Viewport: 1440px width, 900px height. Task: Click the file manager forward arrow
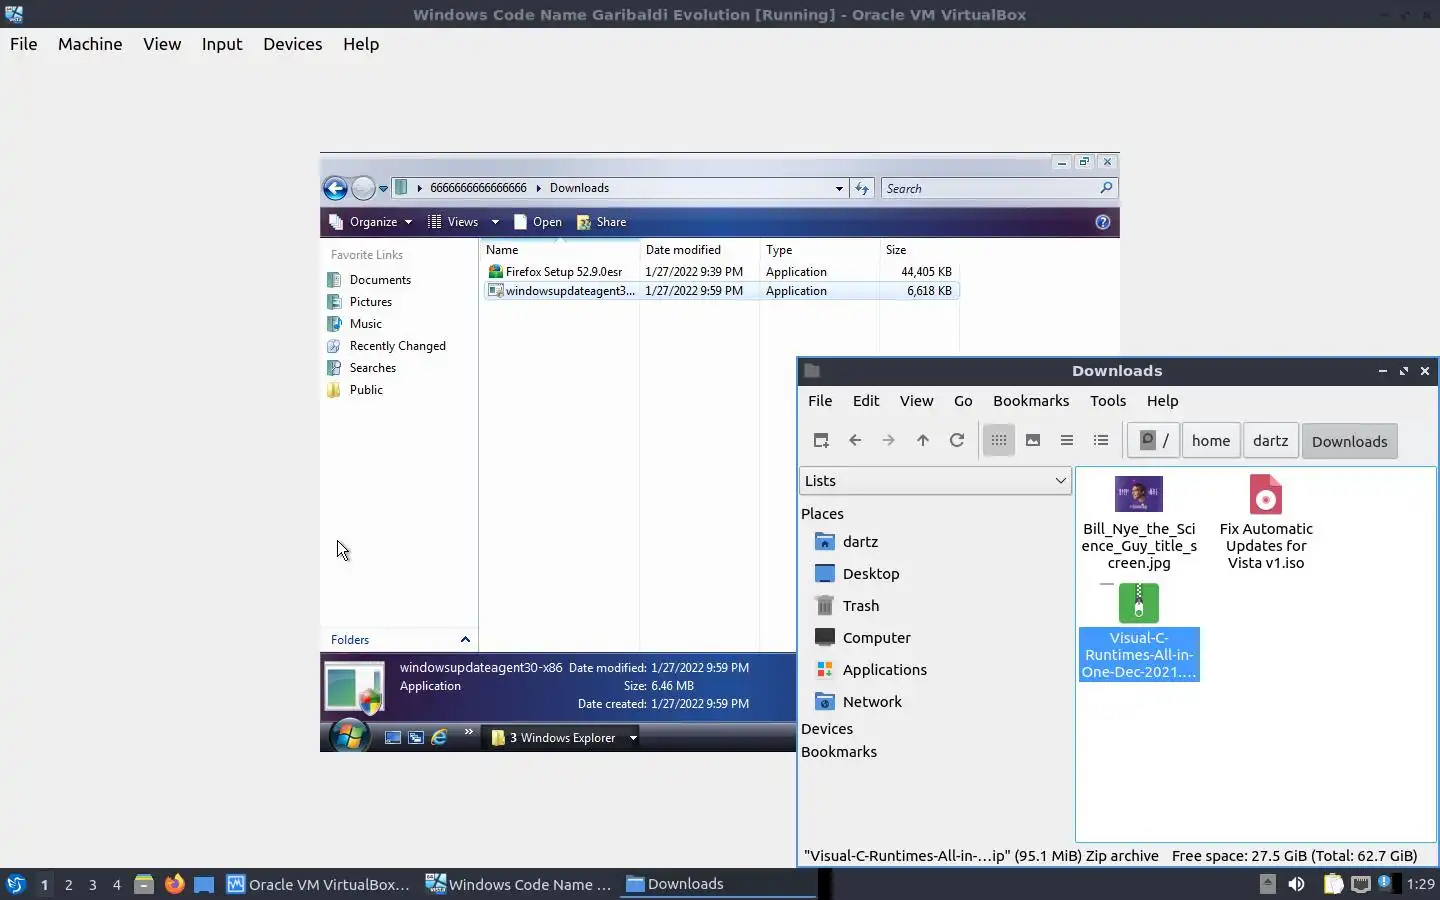pos(888,440)
